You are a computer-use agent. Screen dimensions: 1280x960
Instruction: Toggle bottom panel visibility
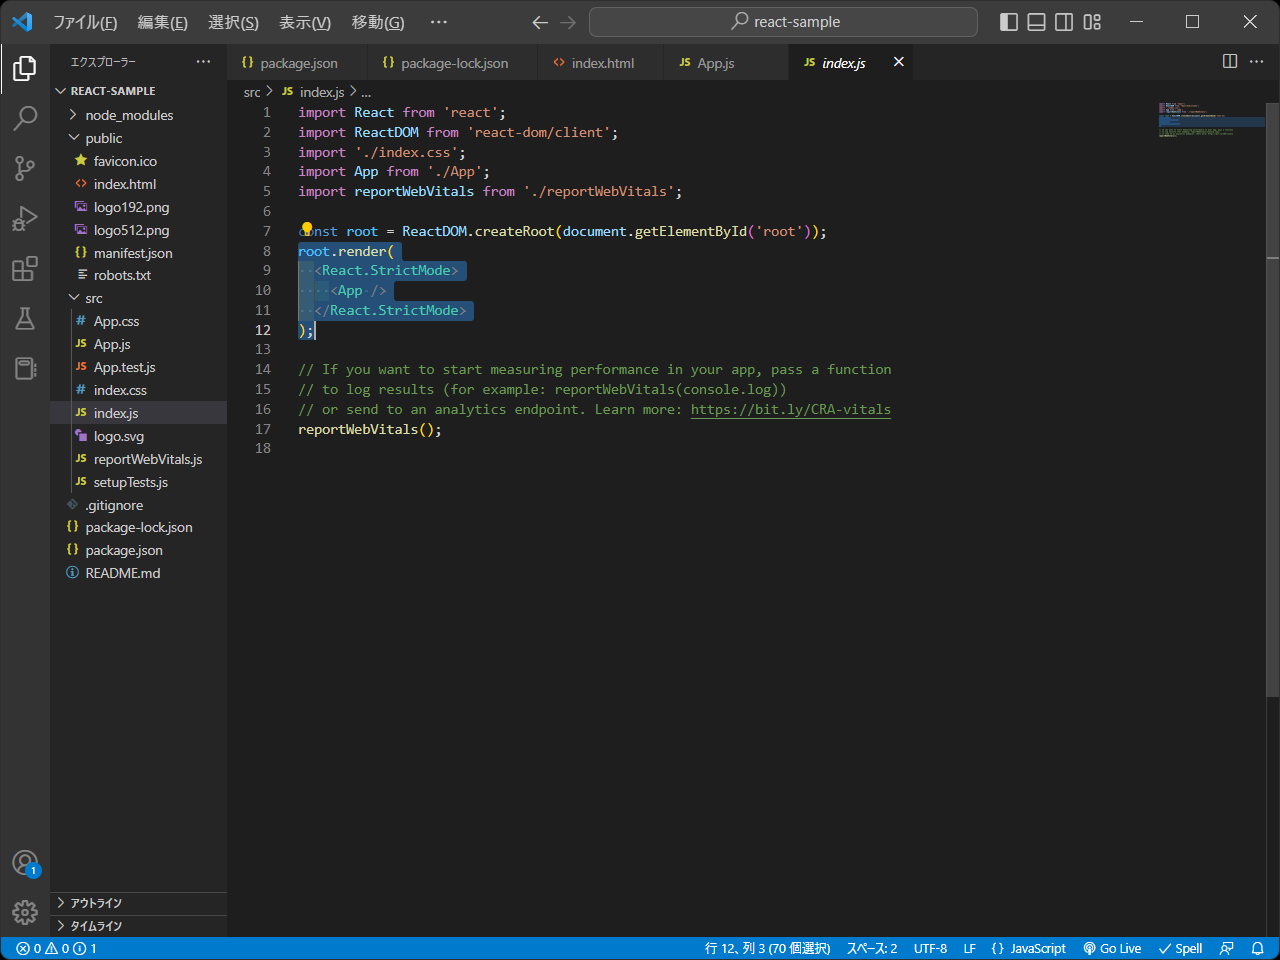click(1037, 22)
